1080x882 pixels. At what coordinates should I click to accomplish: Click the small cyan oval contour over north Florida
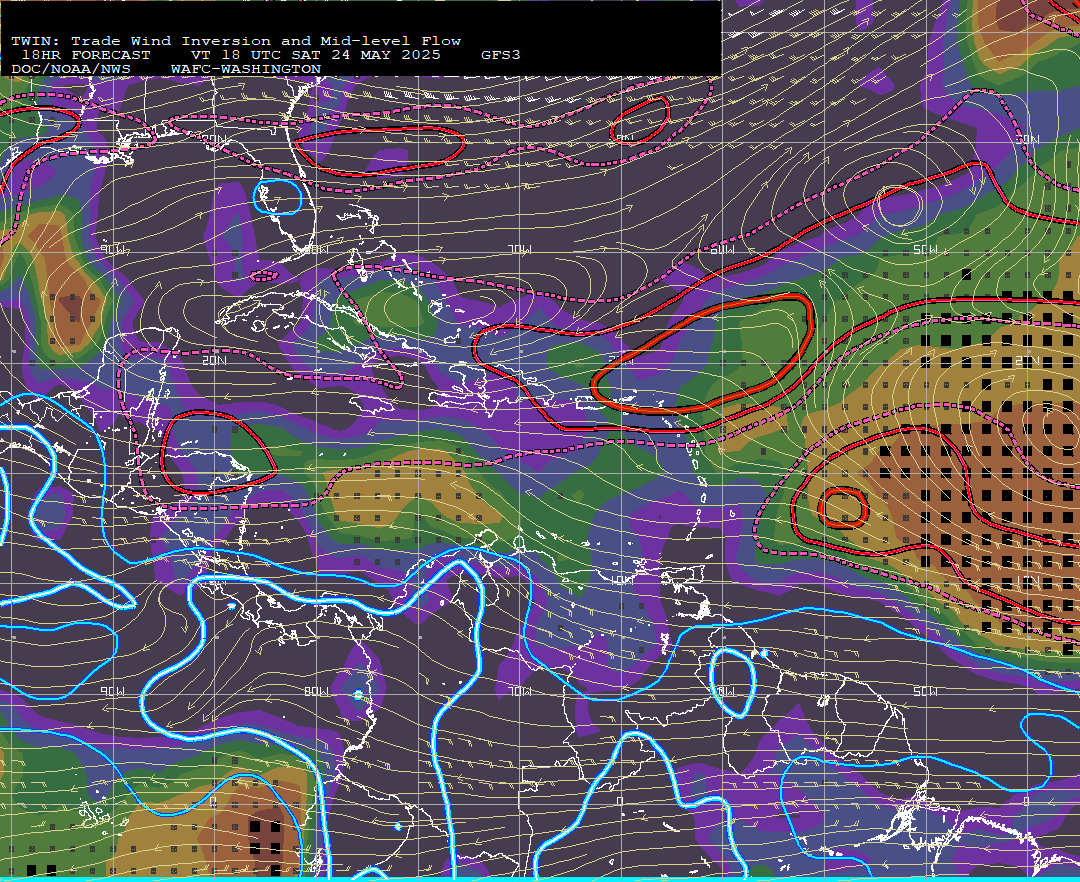(278, 197)
